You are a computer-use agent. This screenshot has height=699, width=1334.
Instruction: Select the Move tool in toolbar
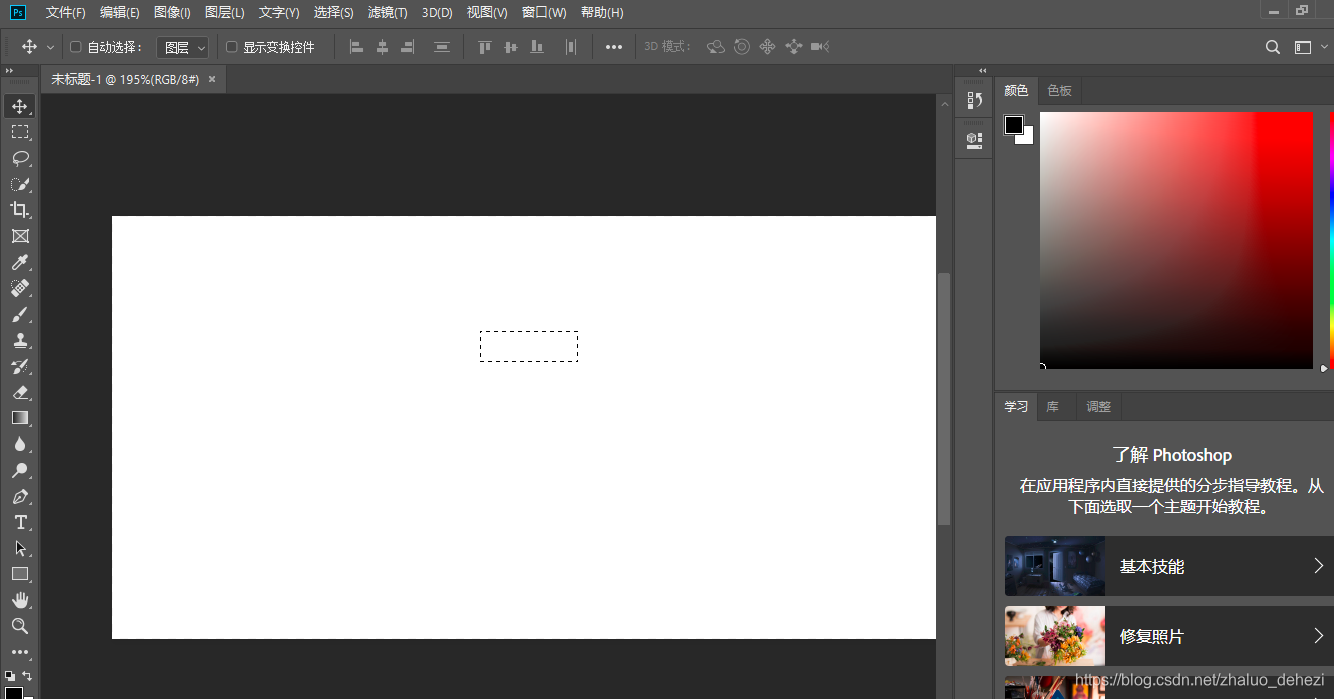tap(20, 106)
